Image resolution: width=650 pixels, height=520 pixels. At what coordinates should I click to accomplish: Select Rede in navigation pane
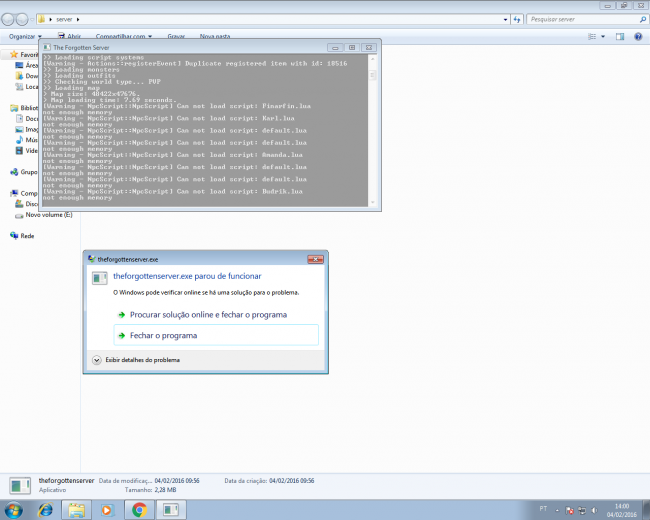pyautogui.click(x=22, y=236)
